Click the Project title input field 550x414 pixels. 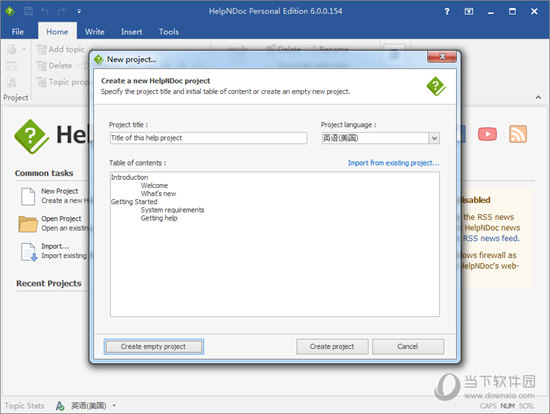[x=208, y=138]
